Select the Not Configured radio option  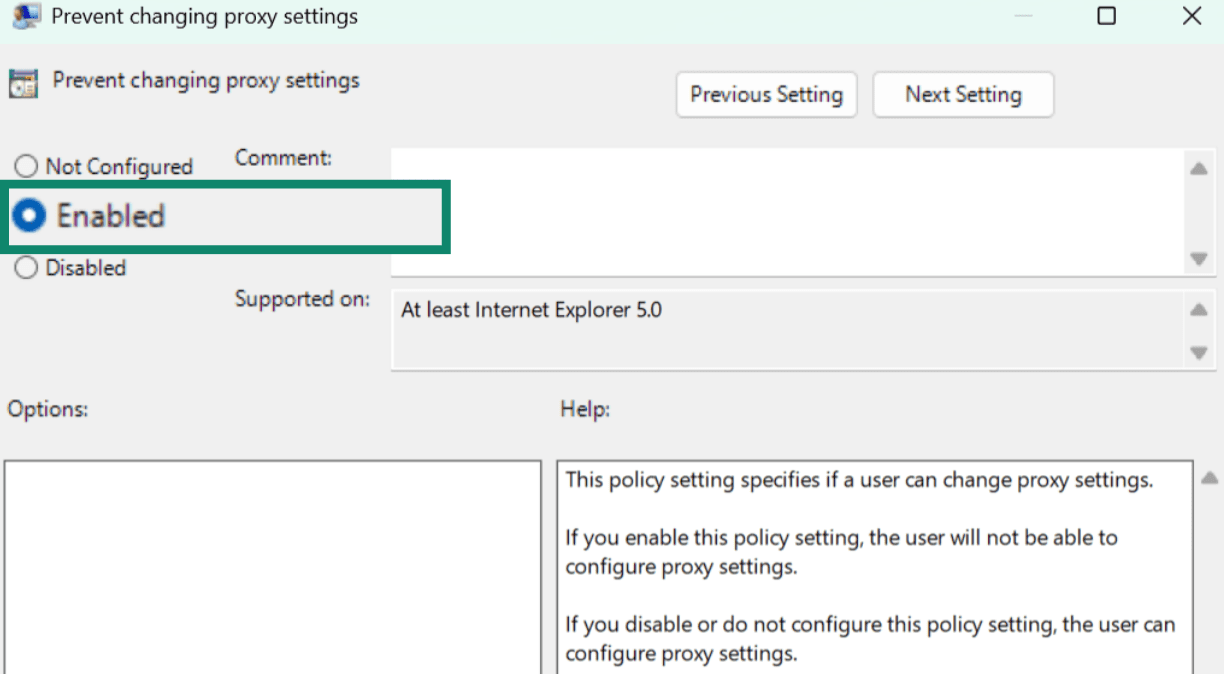point(26,167)
